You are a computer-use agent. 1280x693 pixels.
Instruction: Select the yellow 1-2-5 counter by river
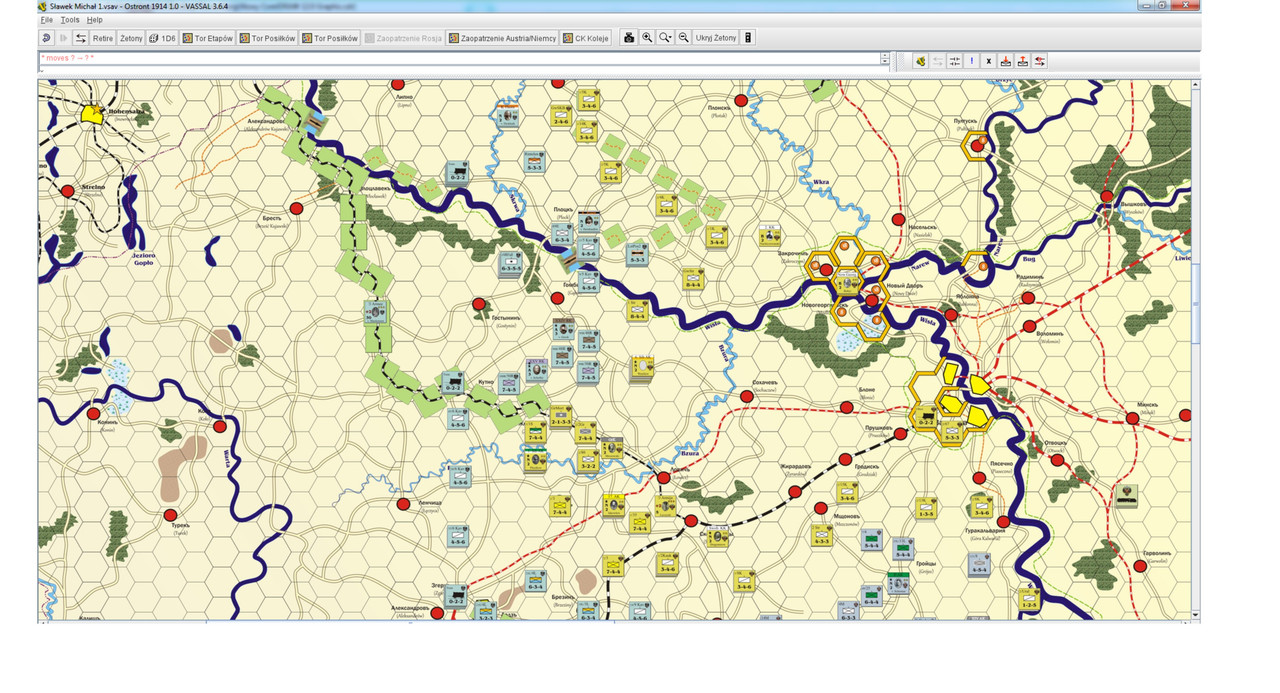tap(1029, 599)
